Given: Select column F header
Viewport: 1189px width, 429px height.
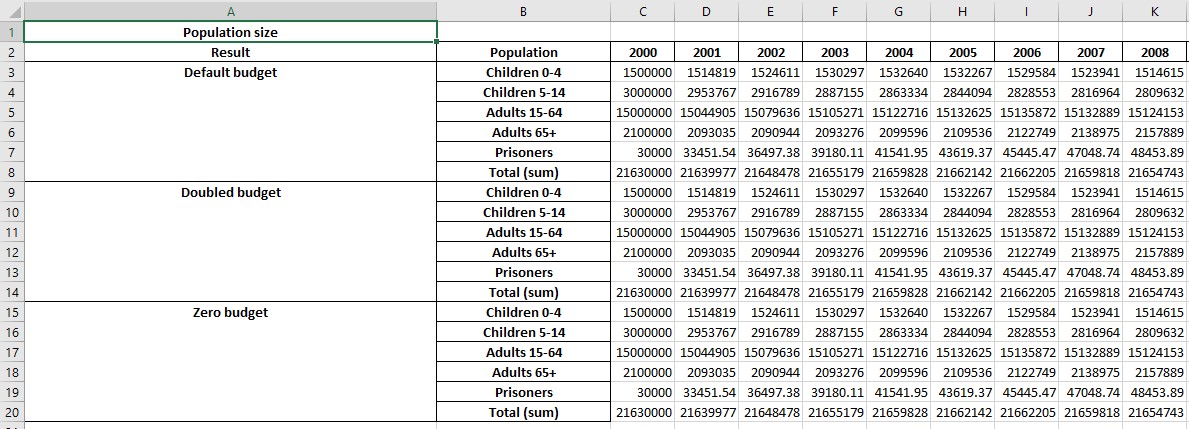Looking at the screenshot, I should 834,11.
